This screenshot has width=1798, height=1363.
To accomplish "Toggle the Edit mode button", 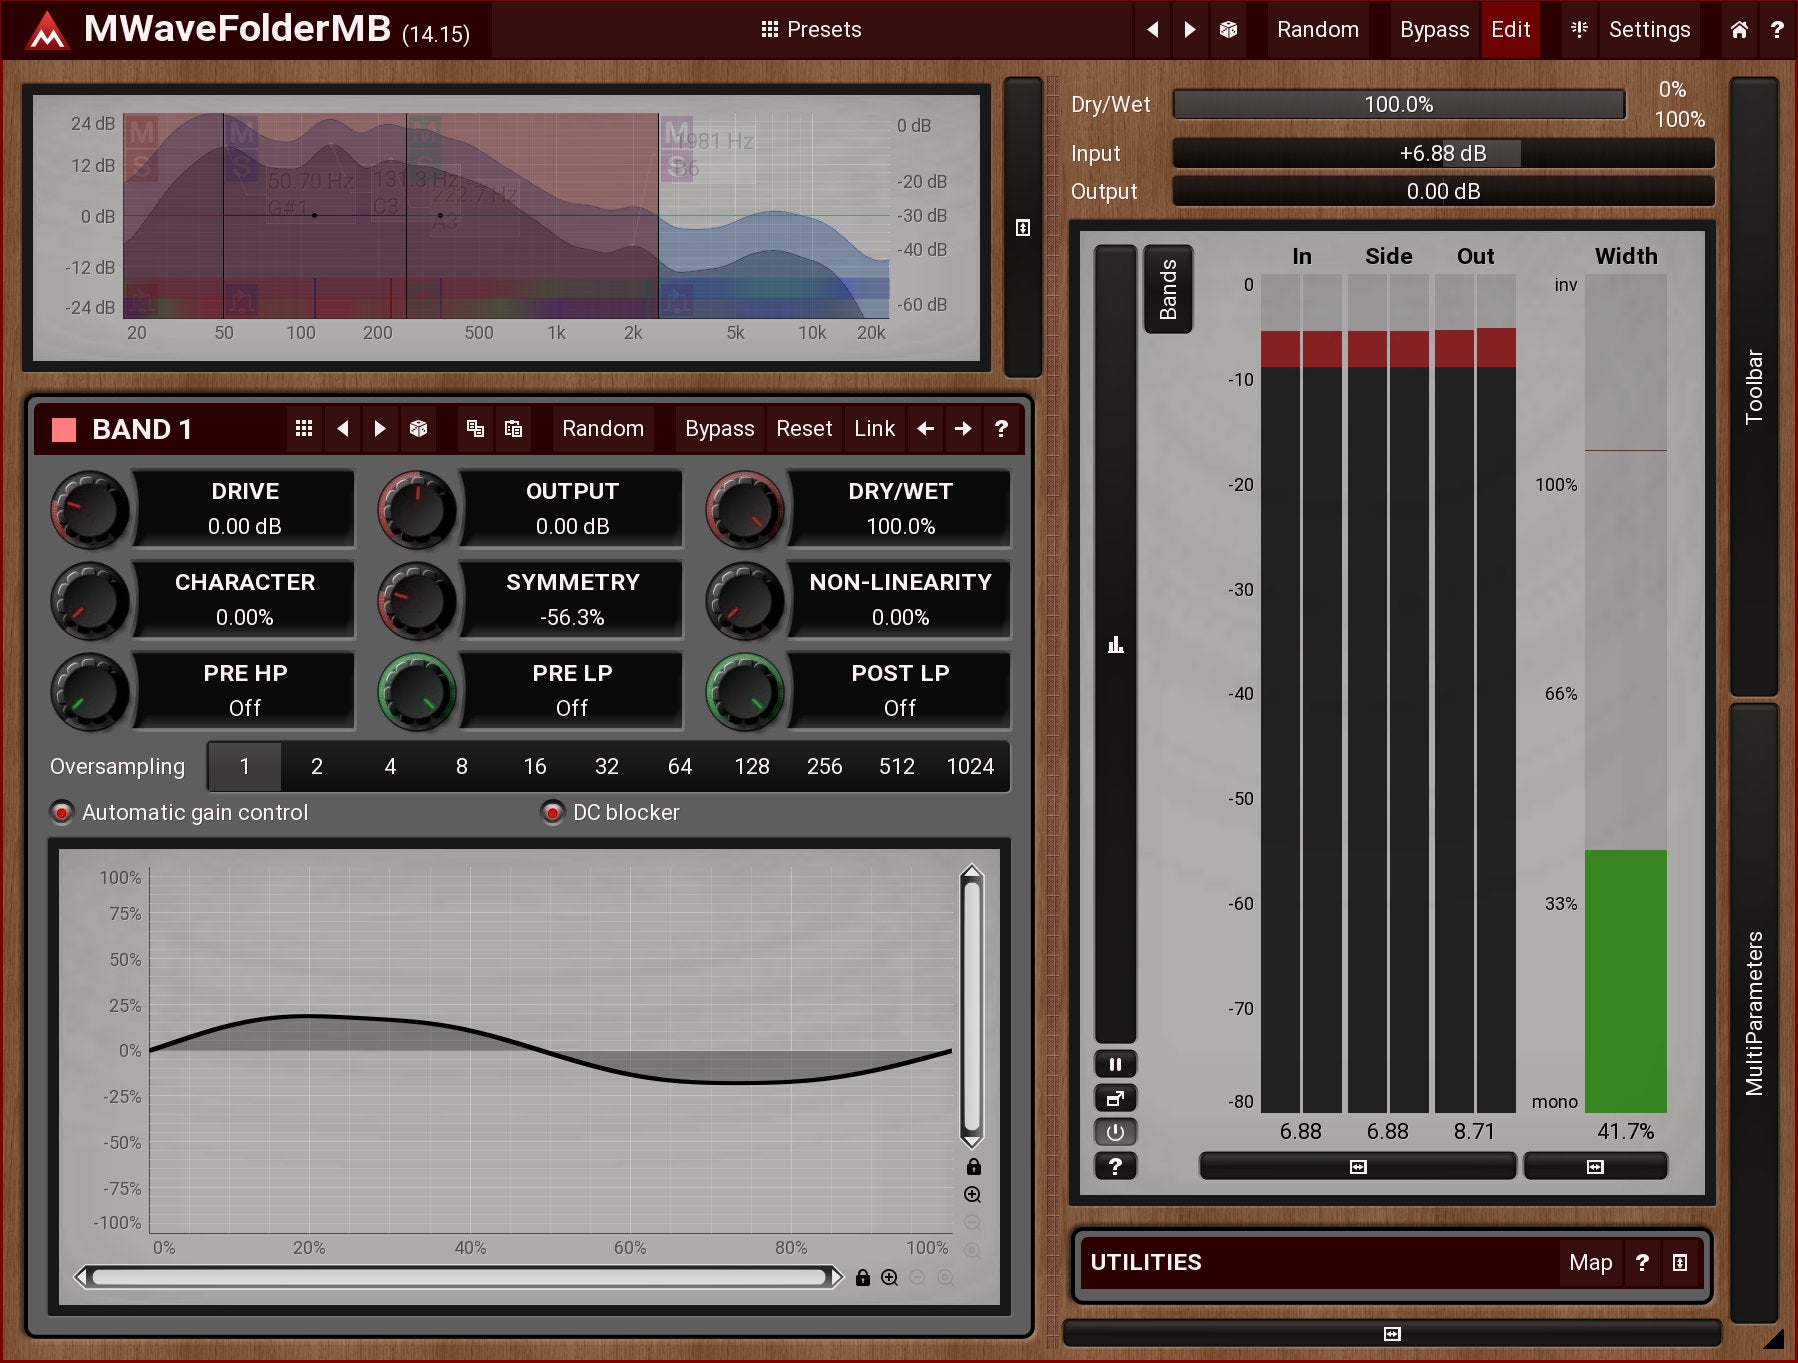I will [x=1510, y=30].
